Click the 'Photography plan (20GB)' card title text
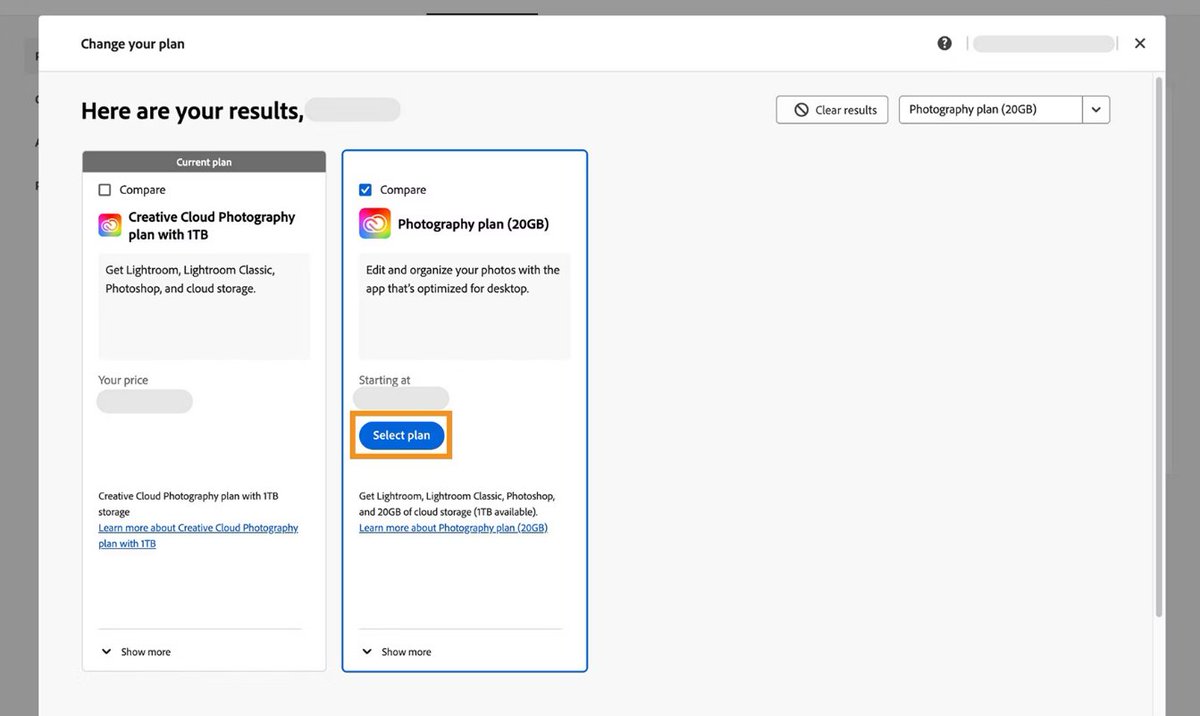 point(473,224)
